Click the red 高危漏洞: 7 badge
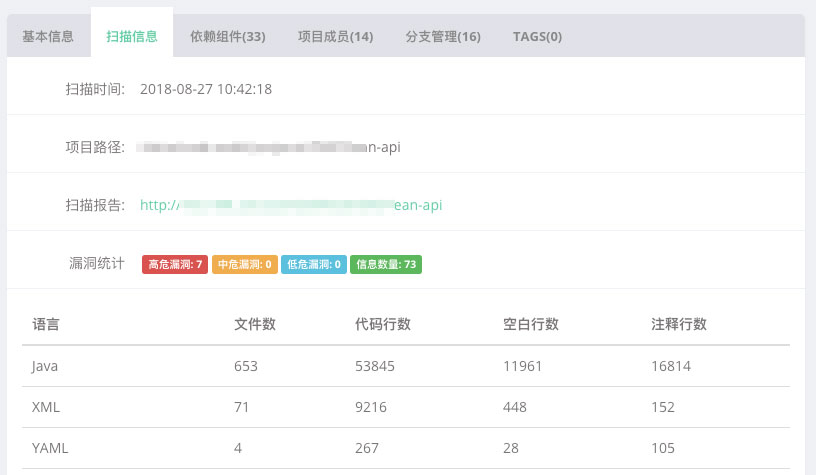816x475 pixels. click(175, 264)
